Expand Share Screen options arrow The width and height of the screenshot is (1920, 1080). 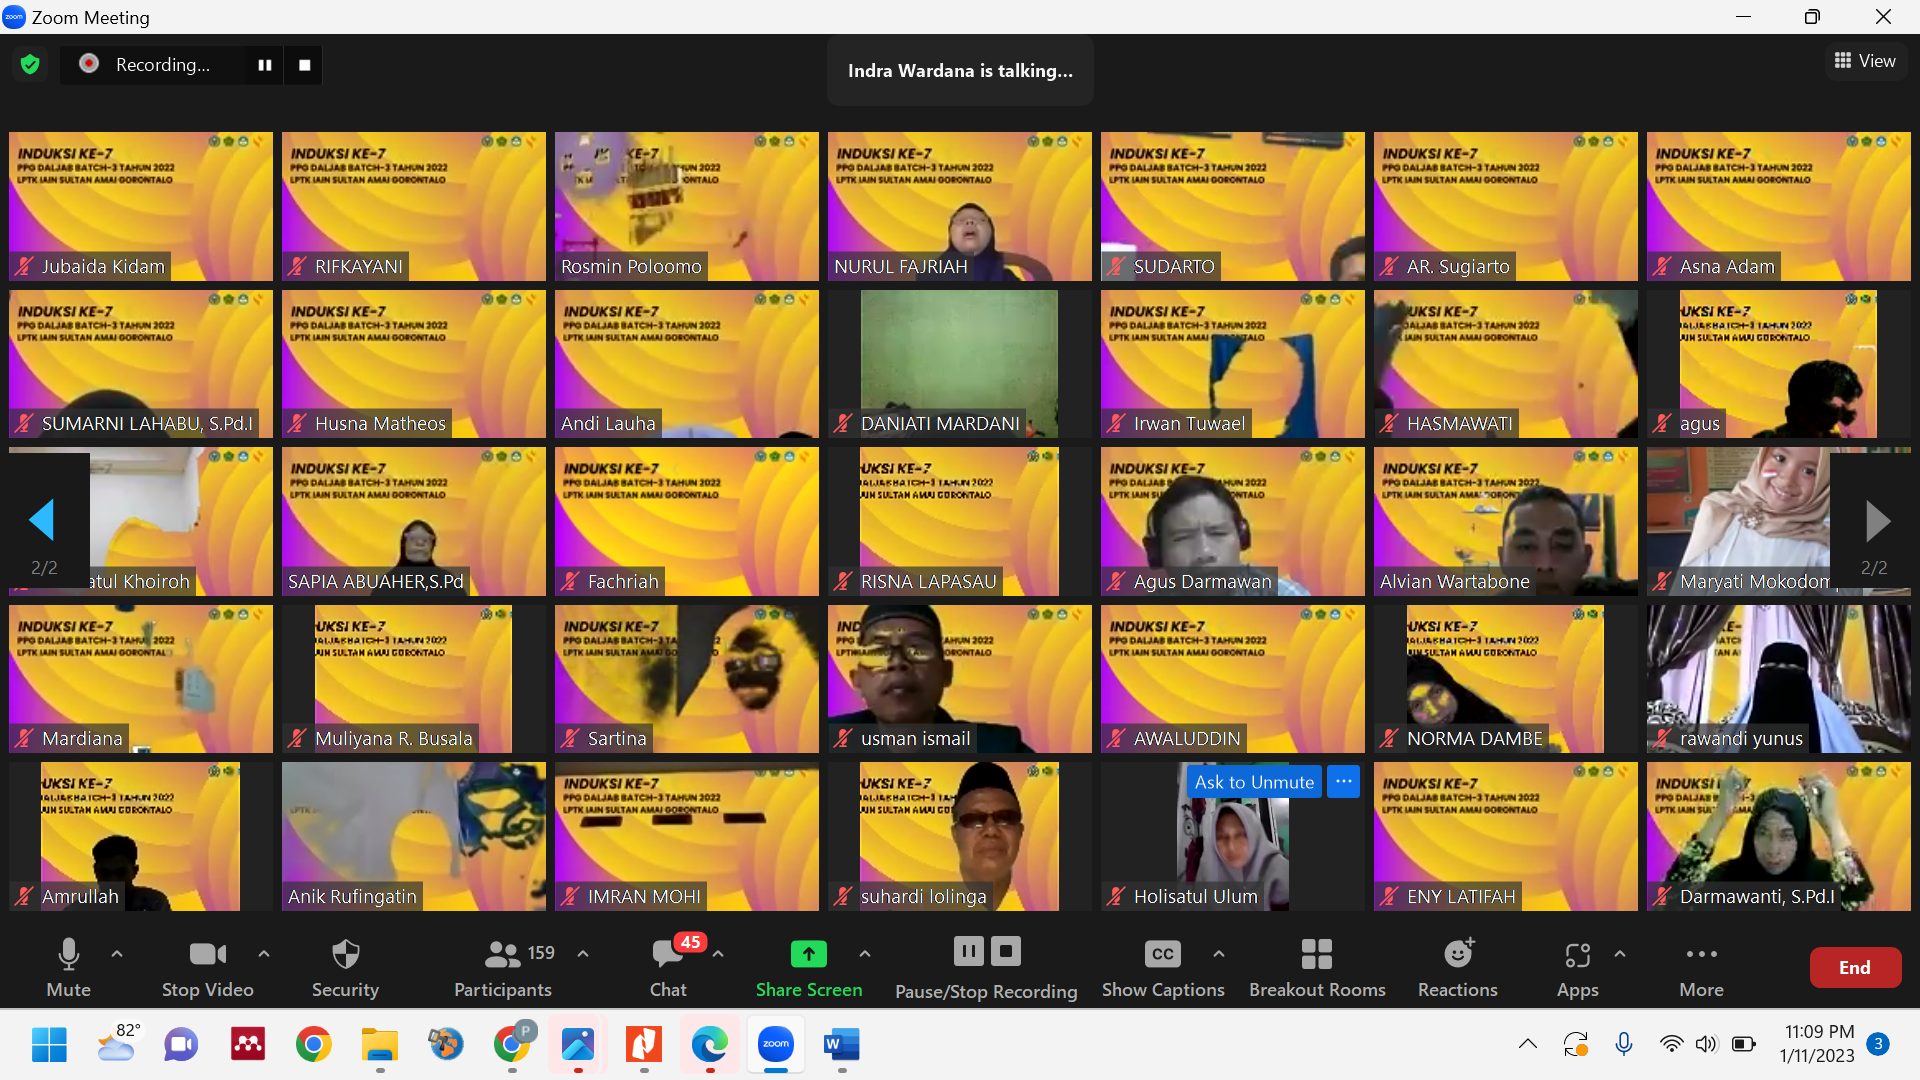(865, 954)
